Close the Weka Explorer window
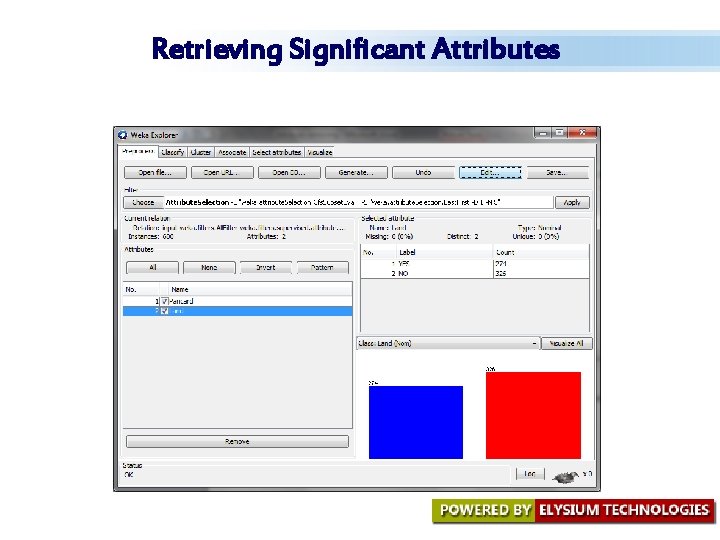 582,133
